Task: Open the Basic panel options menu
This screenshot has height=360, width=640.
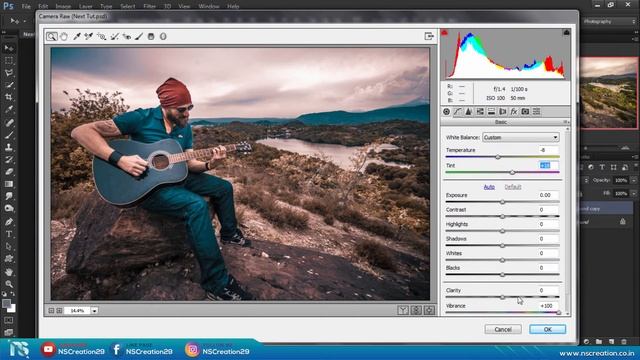Action: [x=566, y=122]
